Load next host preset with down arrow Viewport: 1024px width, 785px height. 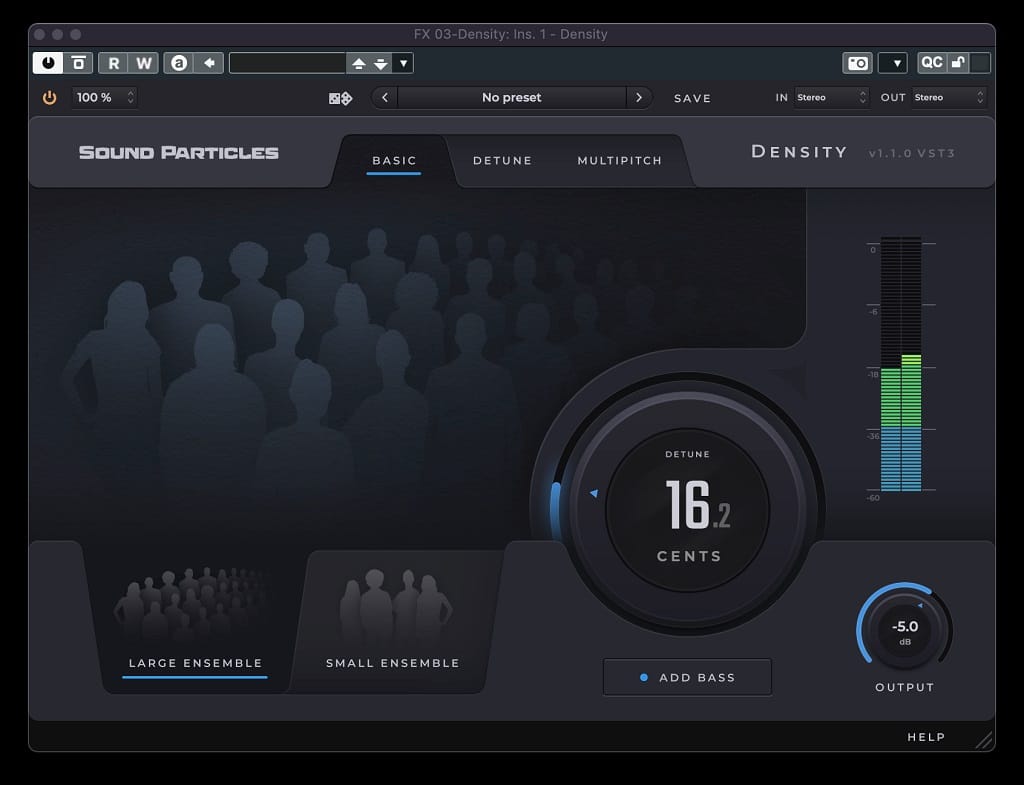click(x=381, y=63)
